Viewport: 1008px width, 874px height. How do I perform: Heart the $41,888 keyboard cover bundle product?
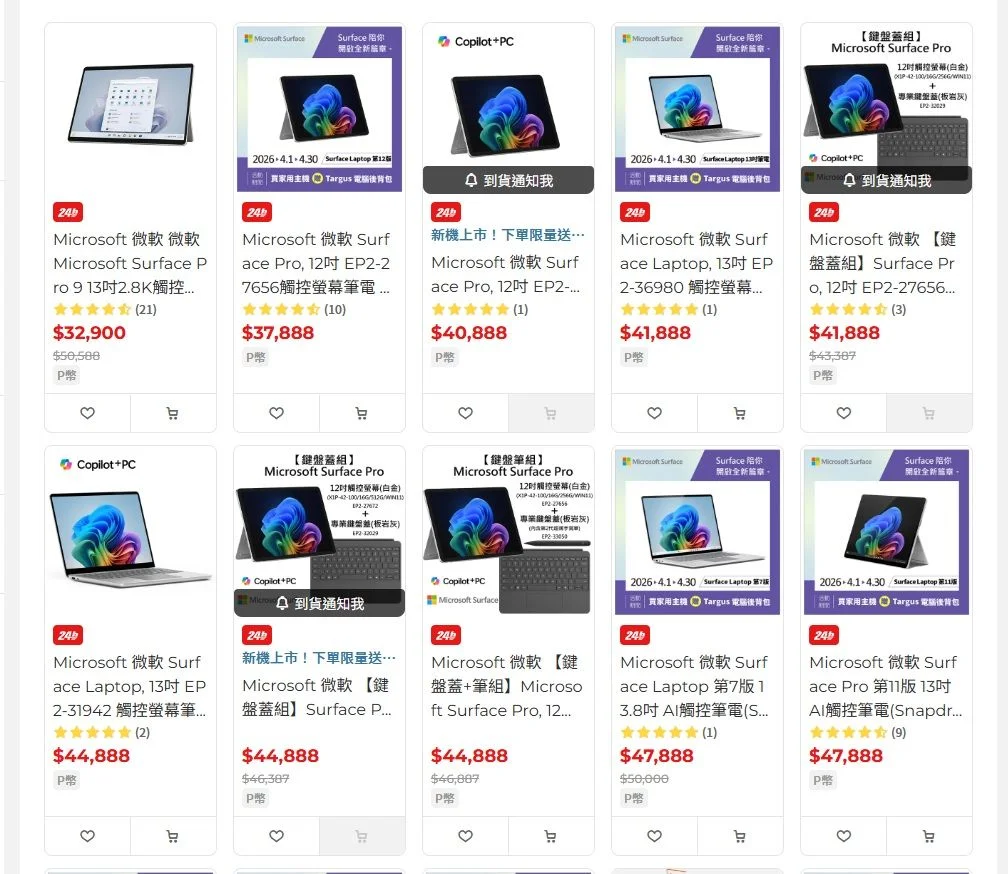click(x=843, y=413)
